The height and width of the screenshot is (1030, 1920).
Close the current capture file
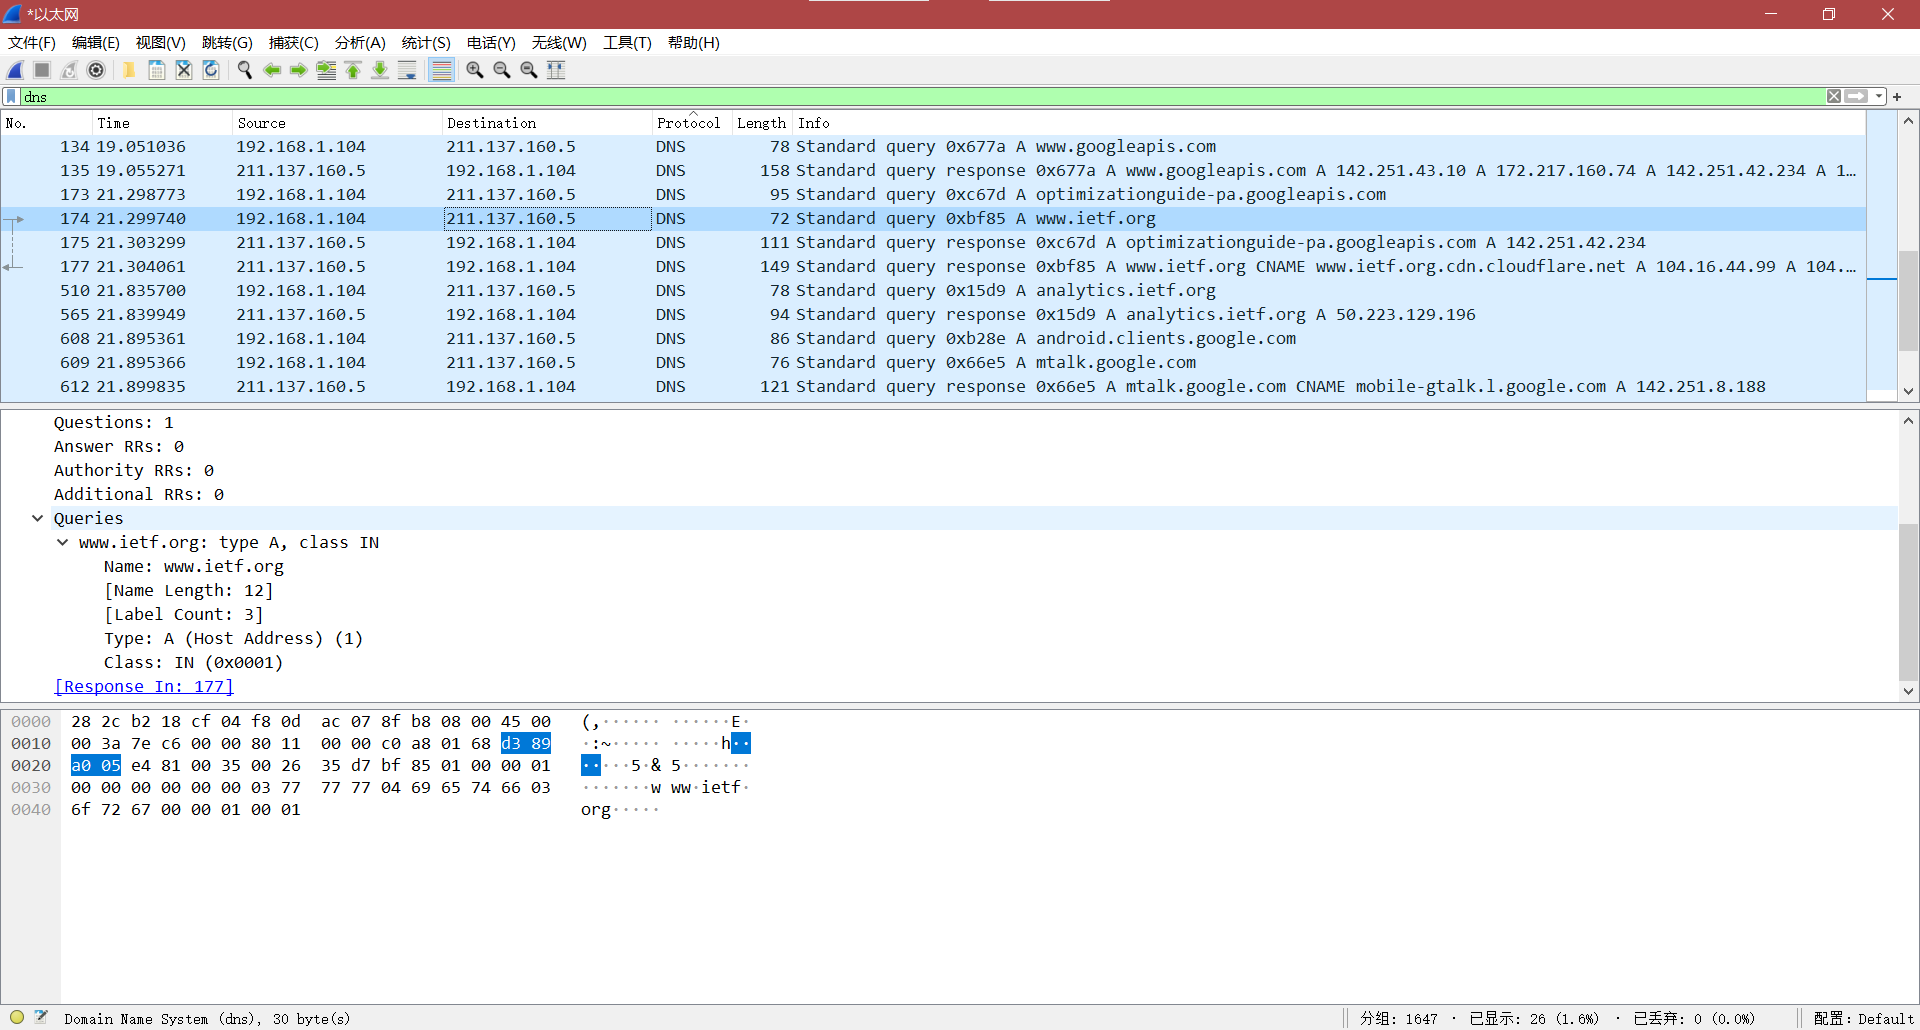click(184, 70)
